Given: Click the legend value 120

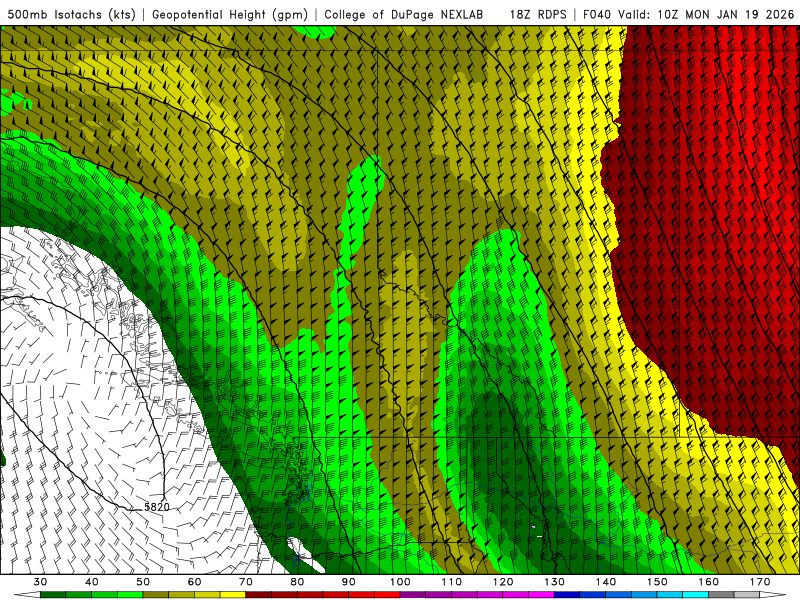Looking at the screenshot, I should [503, 582].
